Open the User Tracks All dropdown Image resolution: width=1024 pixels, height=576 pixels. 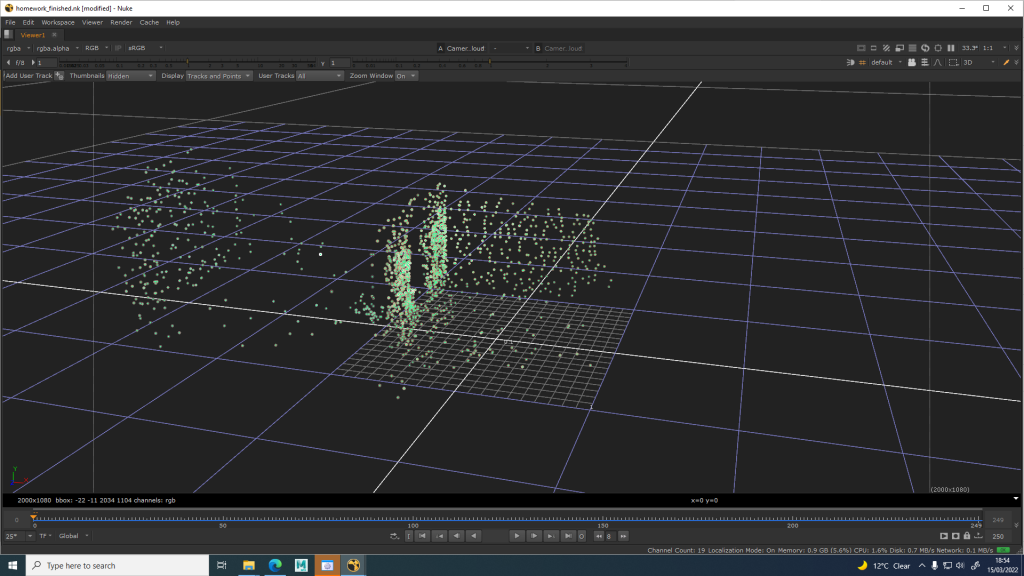tap(319, 76)
